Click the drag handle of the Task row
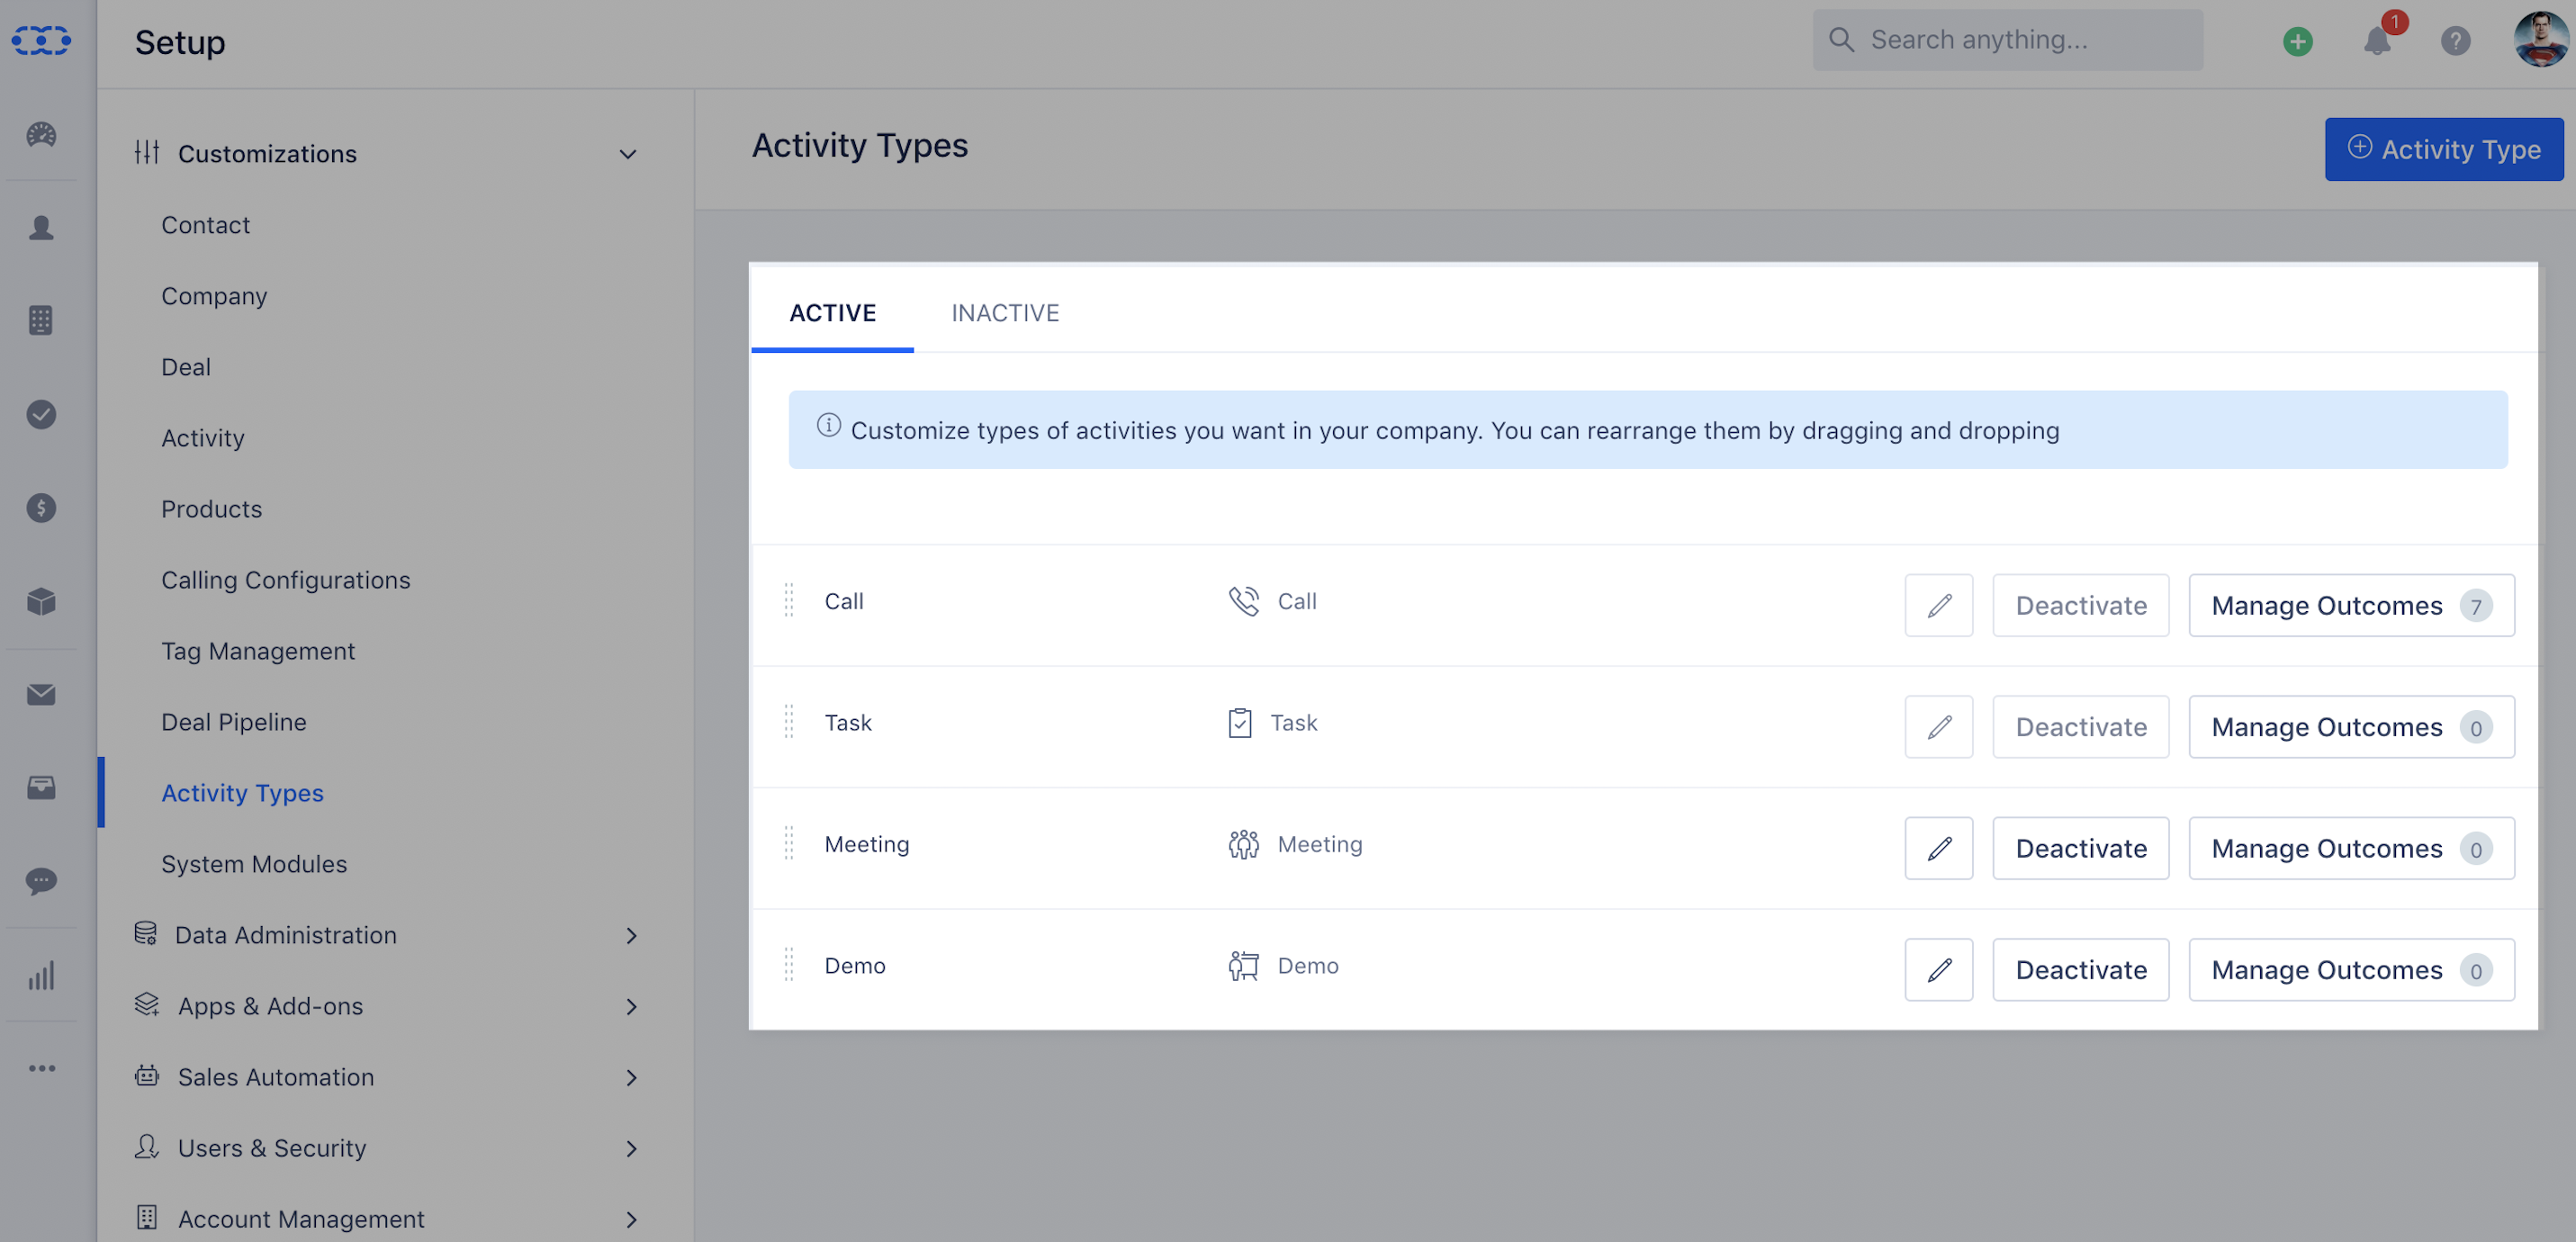Image resolution: width=2576 pixels, height=1242 pixels. (x=789, y=722)
